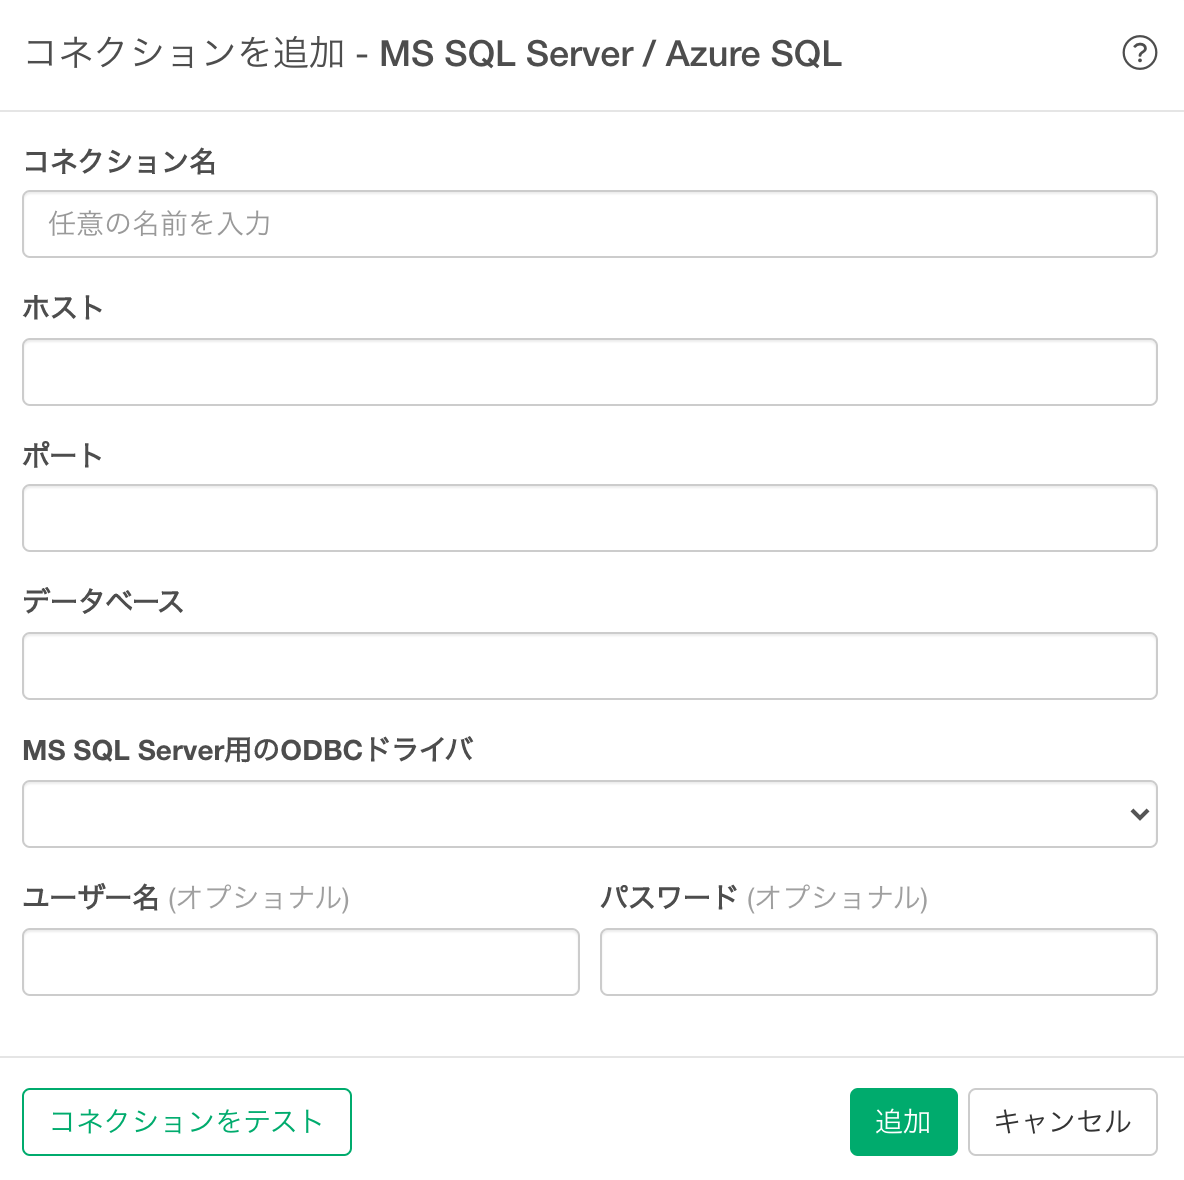The image size is (1184, 1180).
Task: Click into the データベース field
Action: (590, 666)
